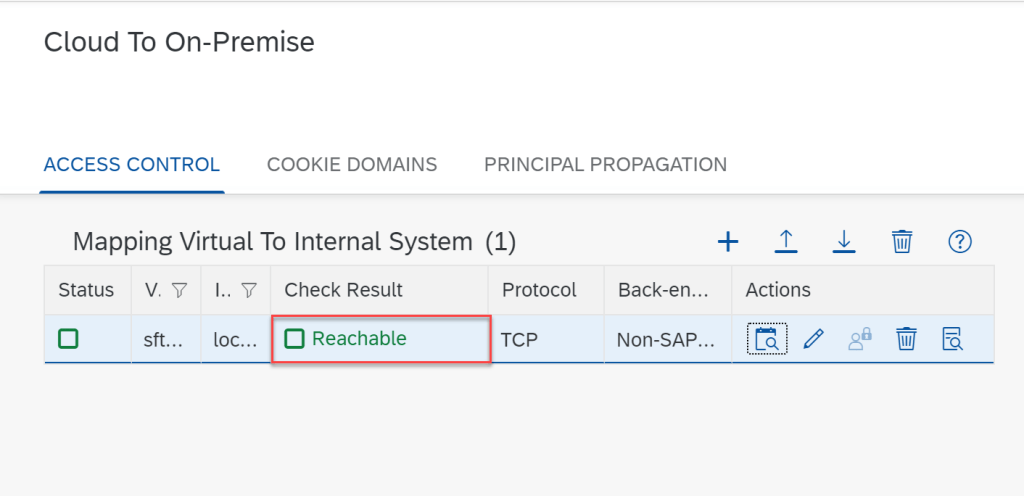Click the import system mappings upload icon

click(x=786, y=241)
